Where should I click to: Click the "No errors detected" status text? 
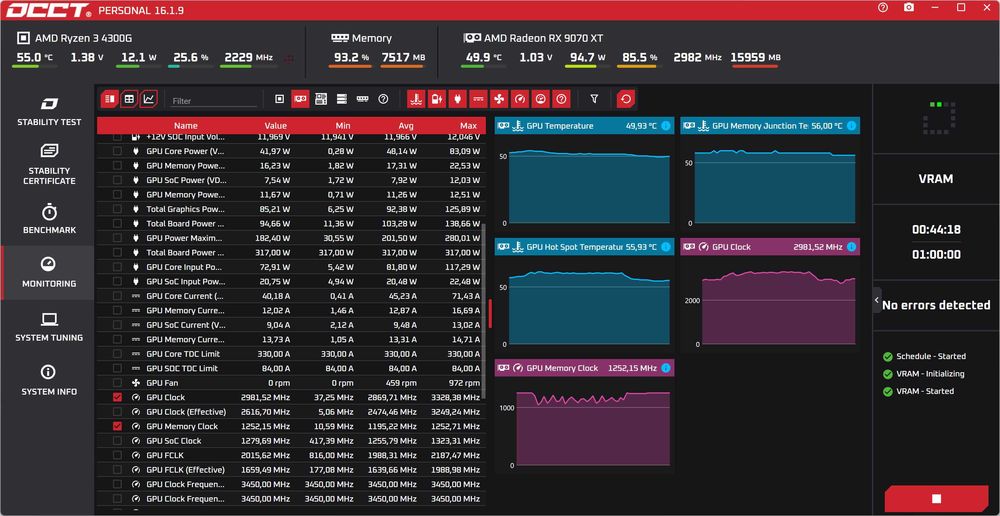[936, 305]
